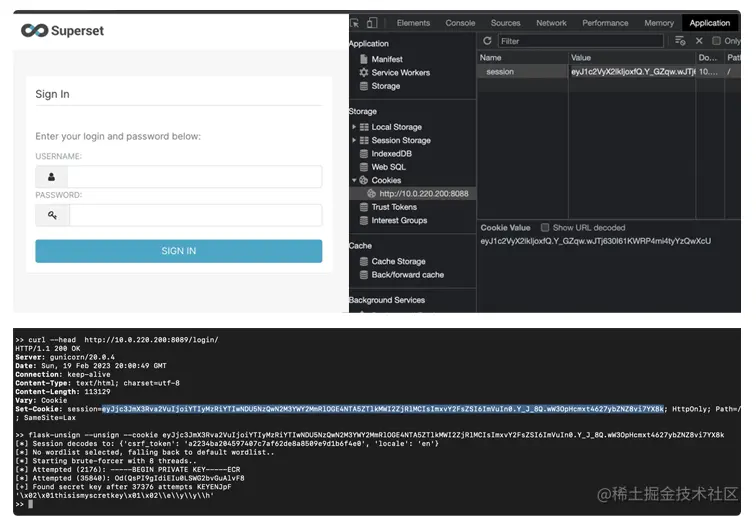The image size is (756, 520).
Task: Refresh cookies with the reload icon
Action: click(x=487, y=41)
